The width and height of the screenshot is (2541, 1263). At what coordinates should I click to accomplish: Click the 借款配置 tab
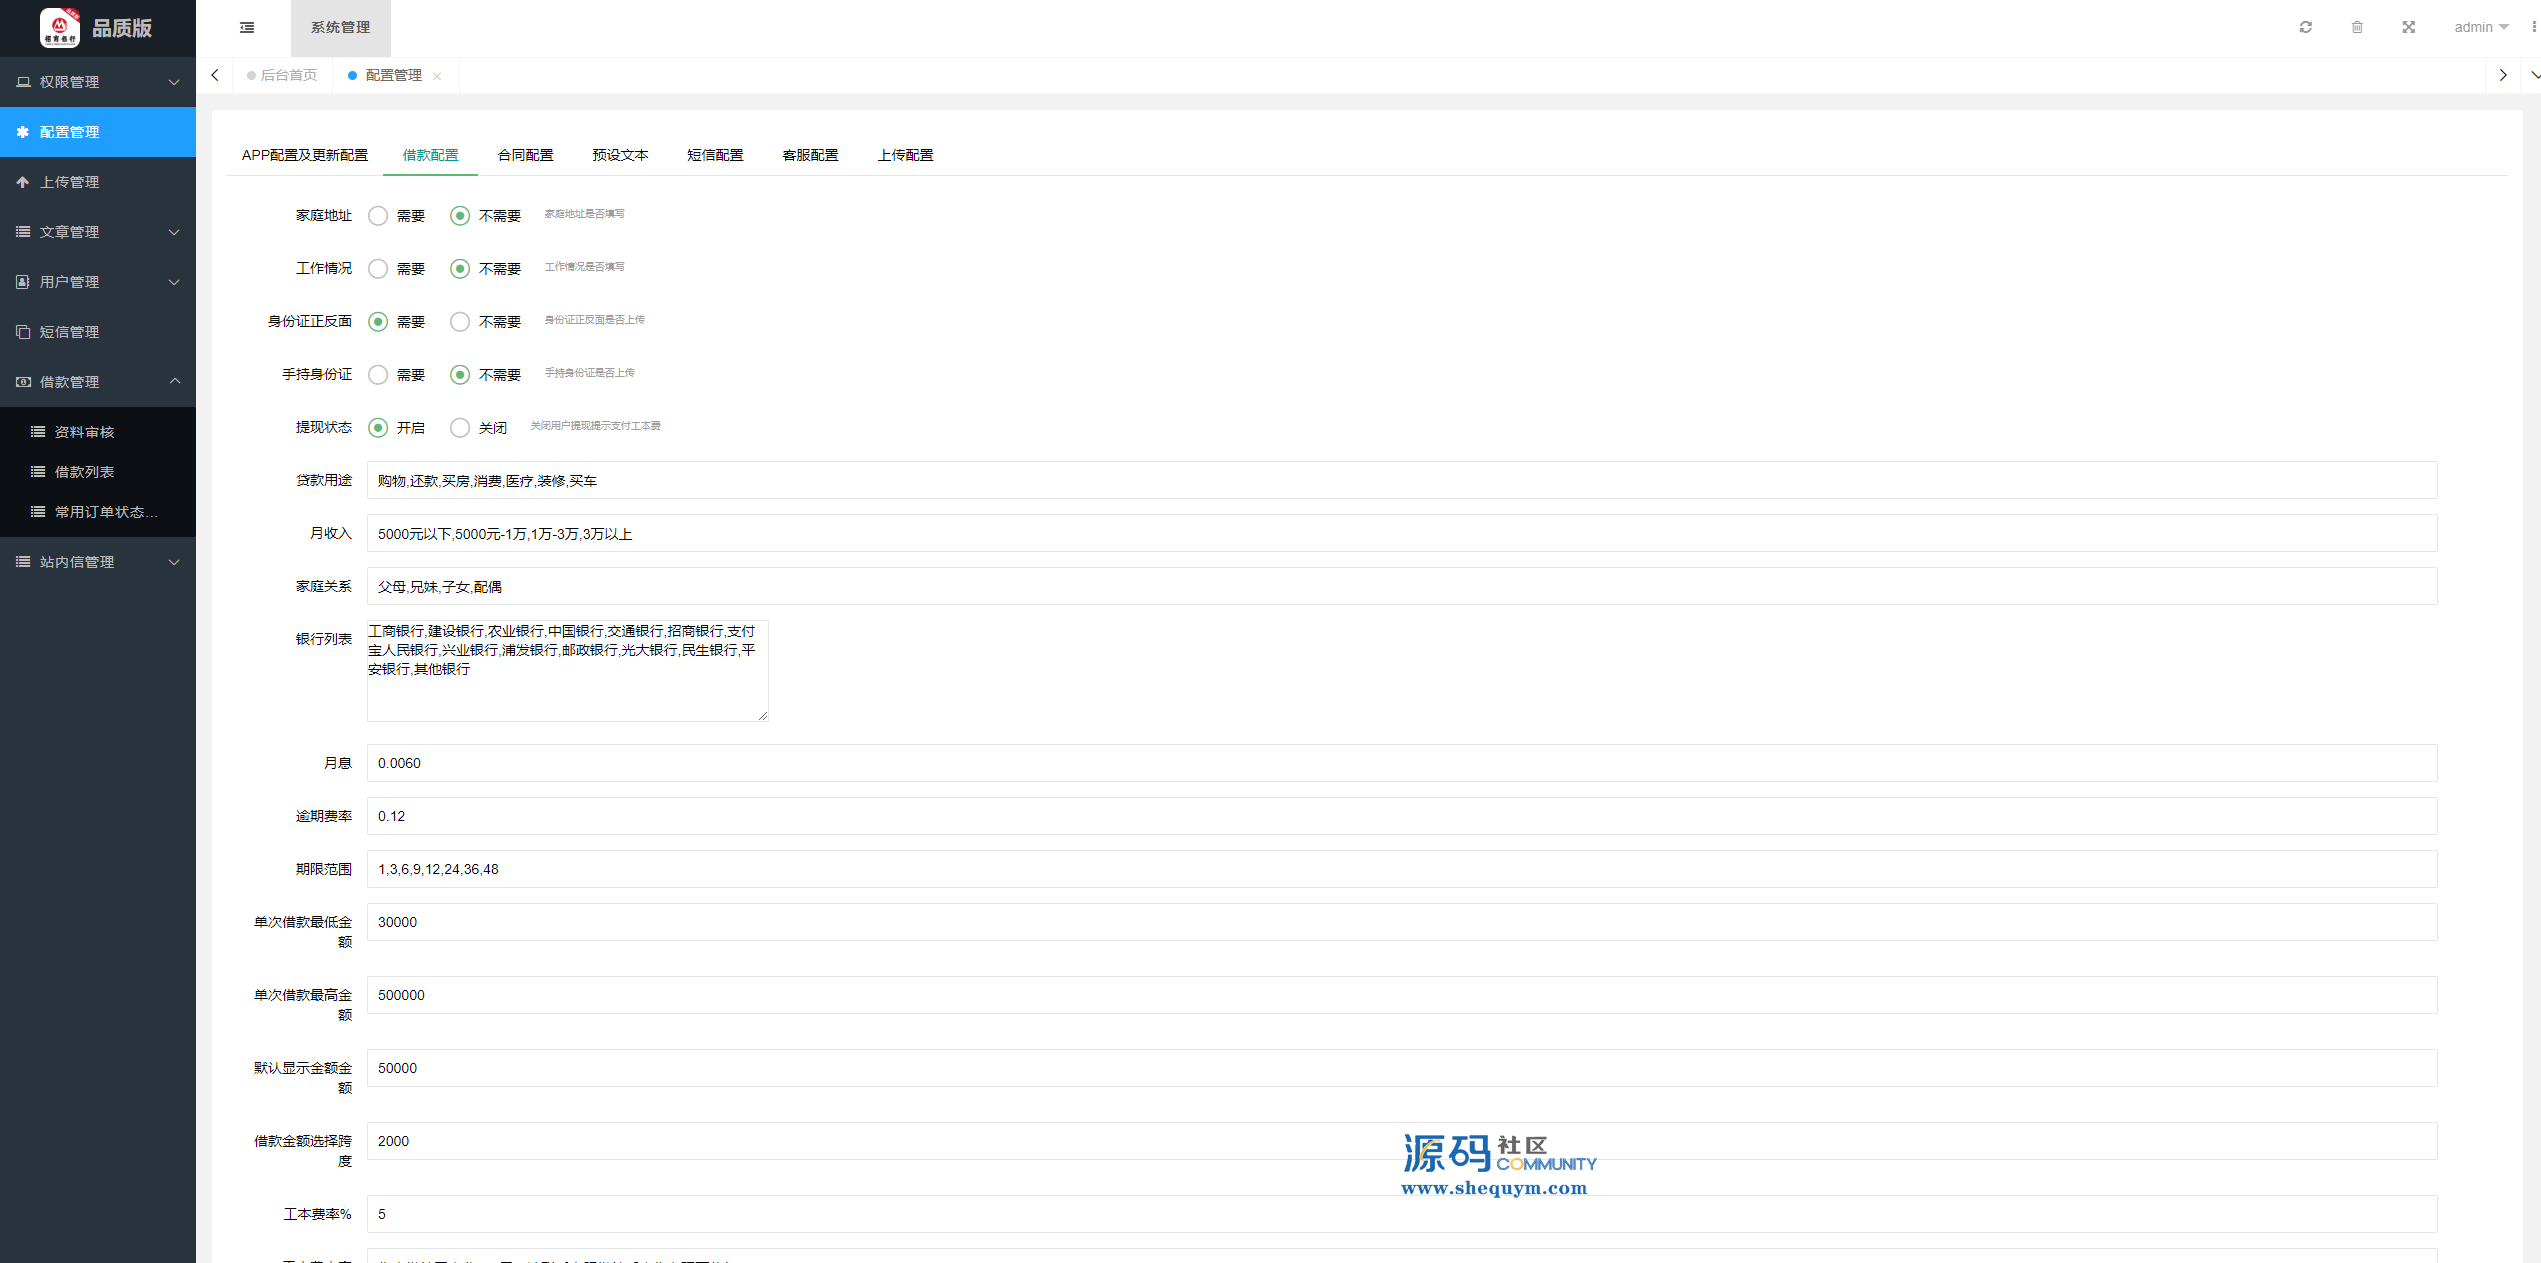(x=430, y=155)
